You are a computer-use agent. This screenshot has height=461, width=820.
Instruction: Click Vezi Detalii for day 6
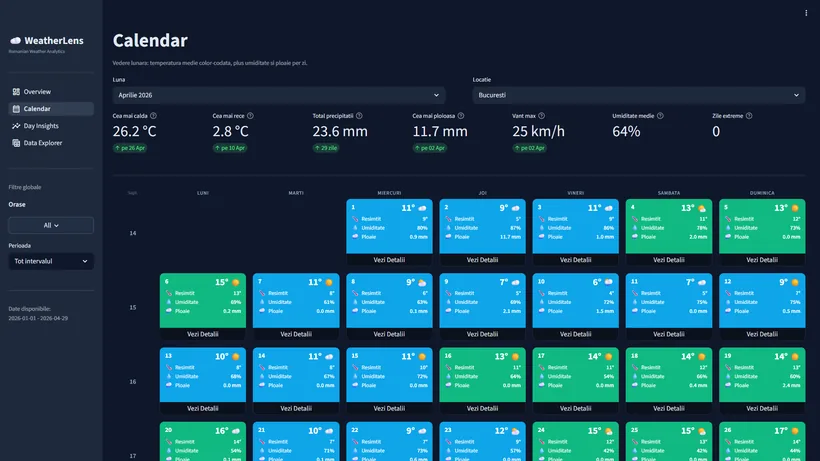point(202,334)
